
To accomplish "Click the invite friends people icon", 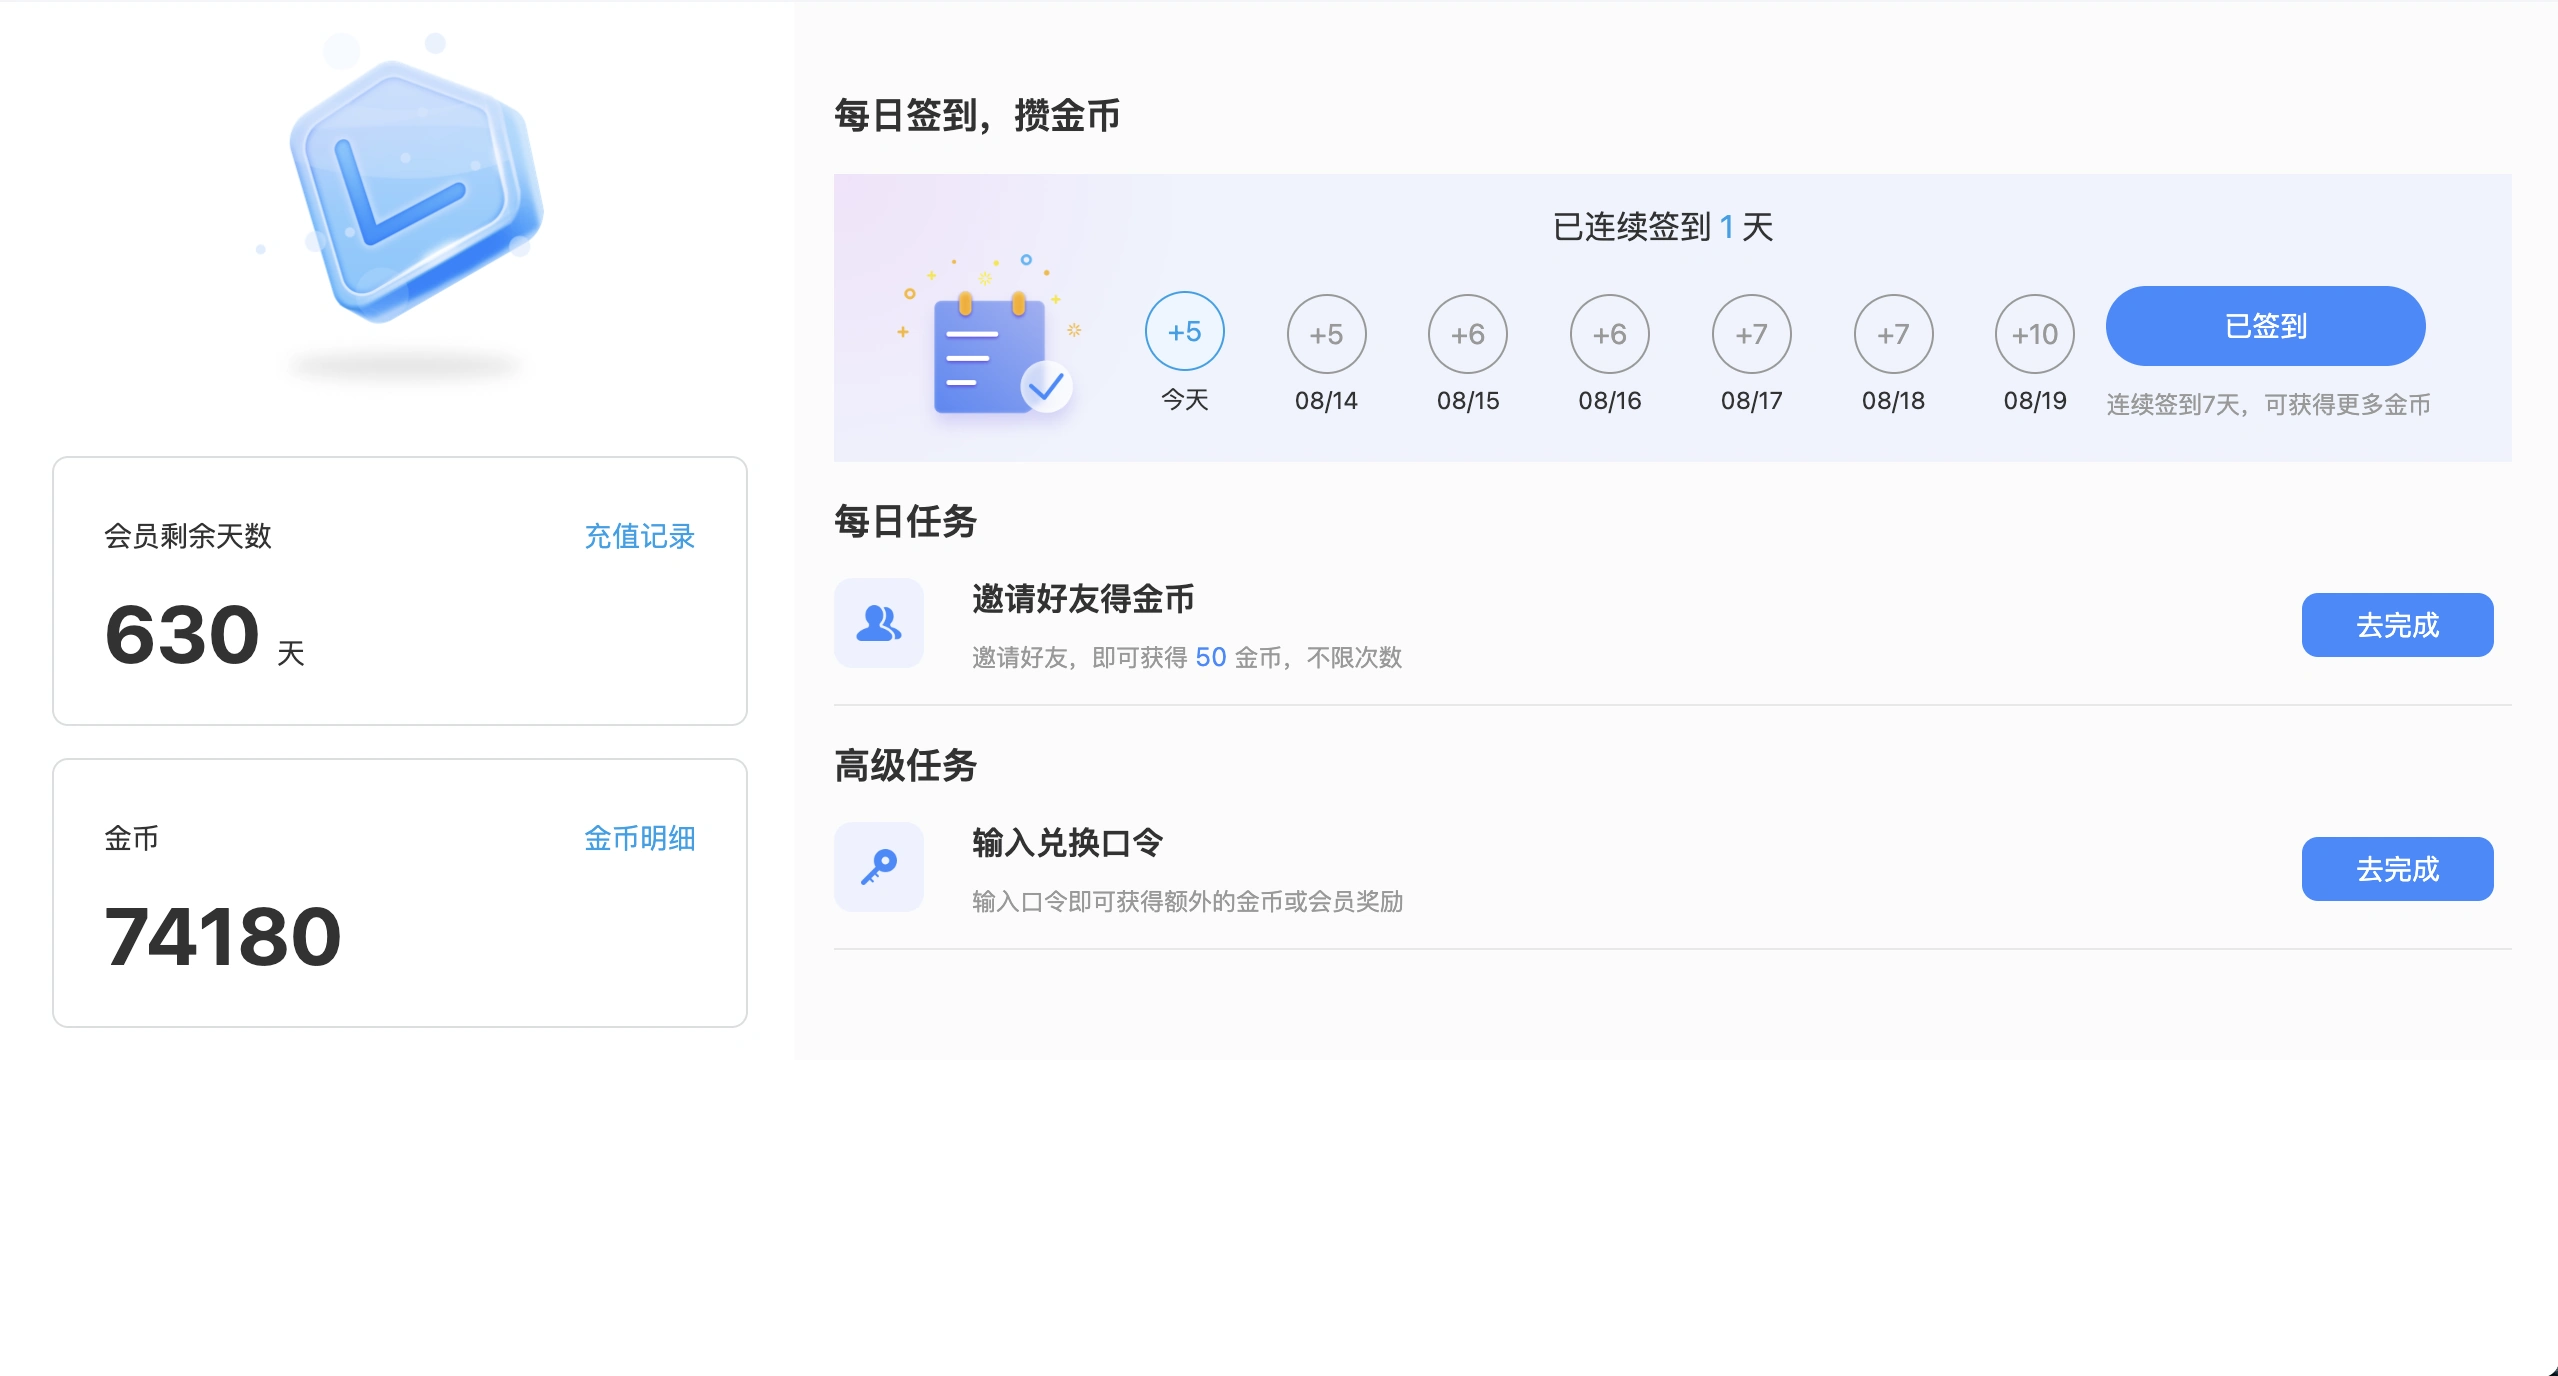I will (x=878, y=622).
